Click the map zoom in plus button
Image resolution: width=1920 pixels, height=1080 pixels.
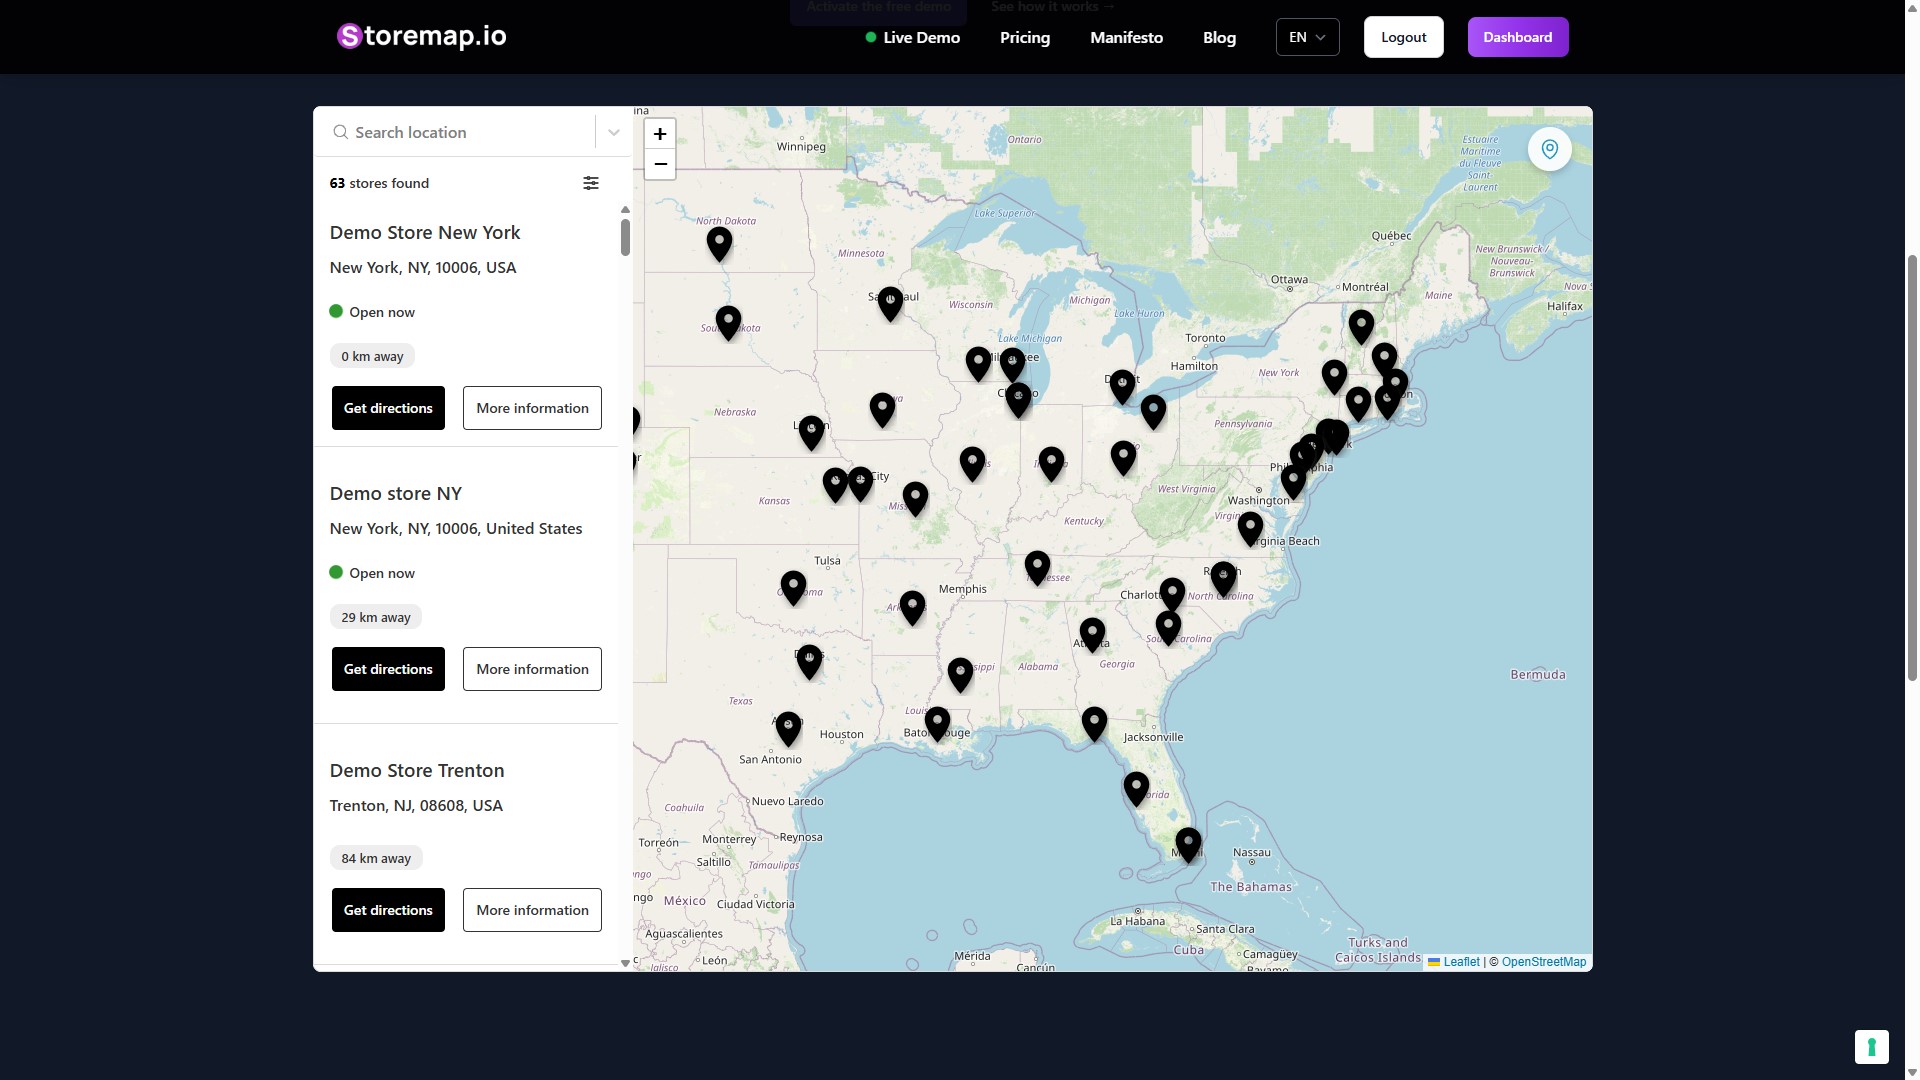(660, 134)
